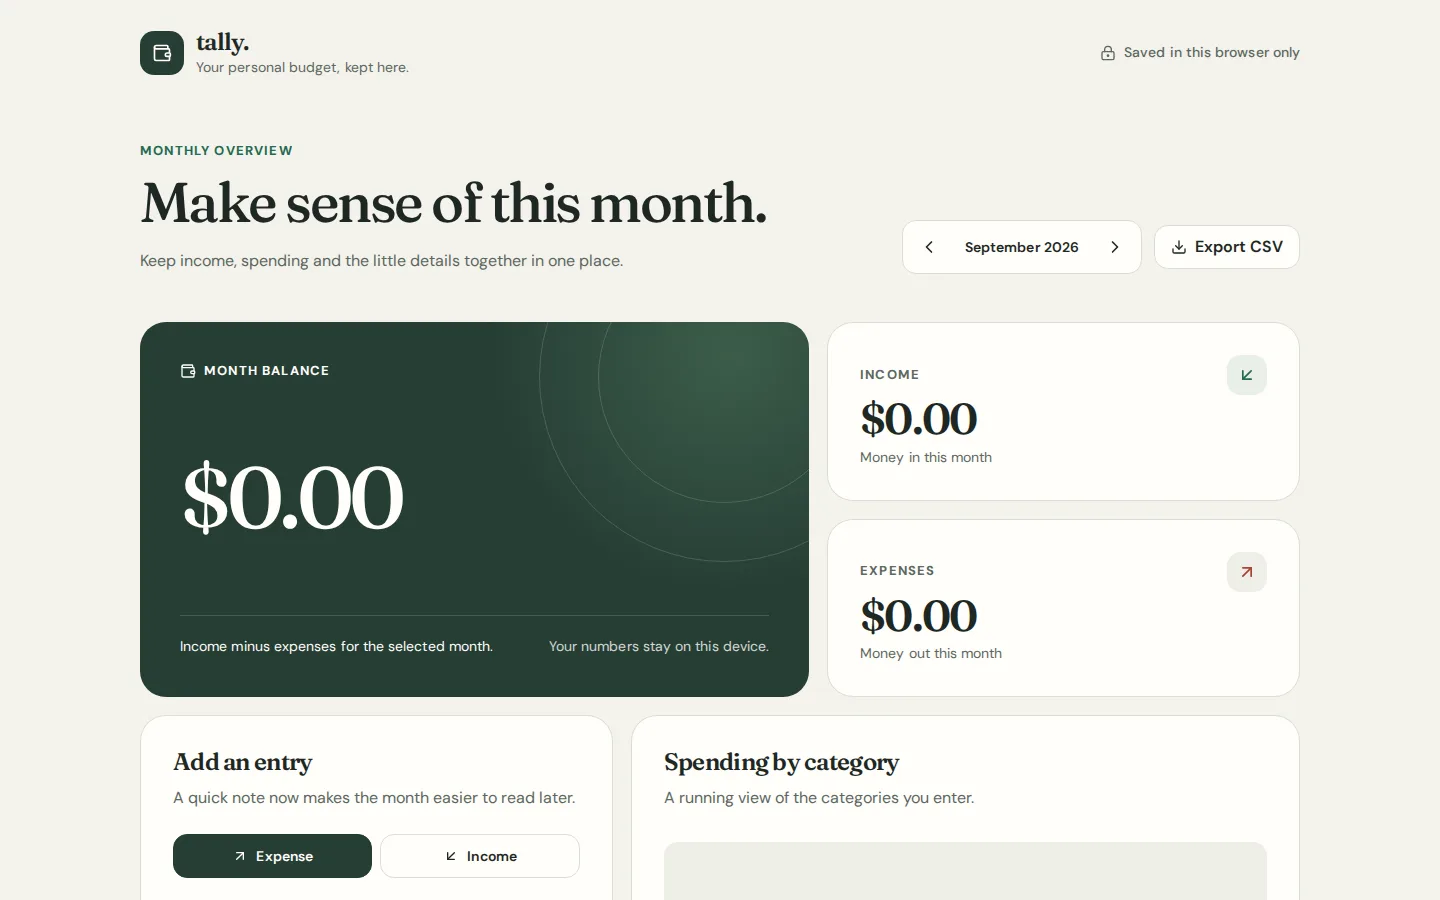Click the tally wallet logo icon
This screenshot has width=1440, height=900.
pyautogui.click(x=162, y=53)
